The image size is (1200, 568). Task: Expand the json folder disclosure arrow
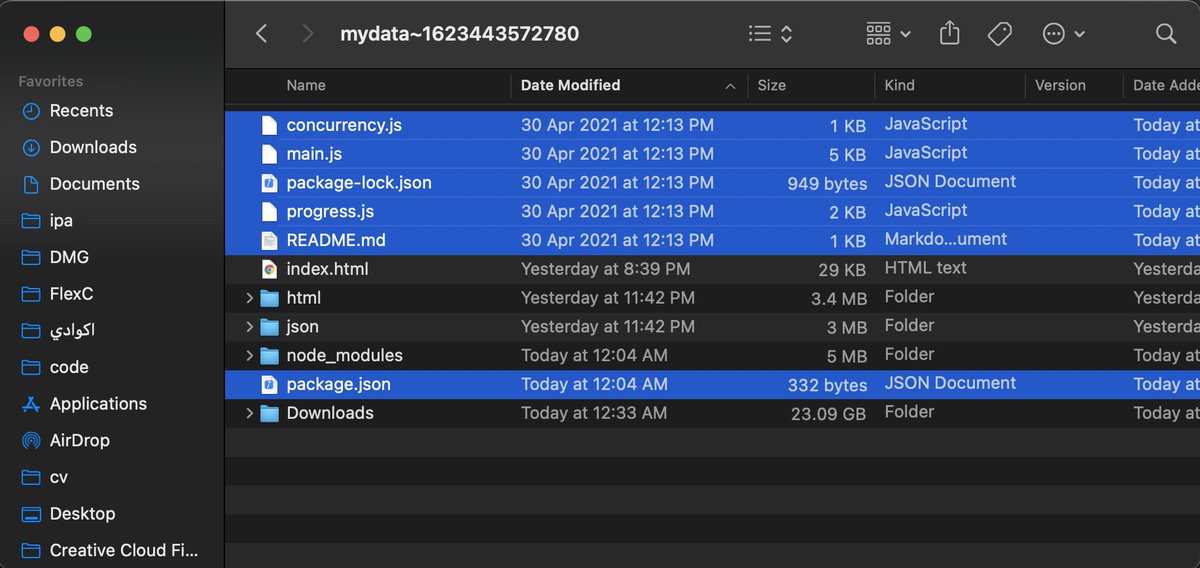tap(249, 327)
